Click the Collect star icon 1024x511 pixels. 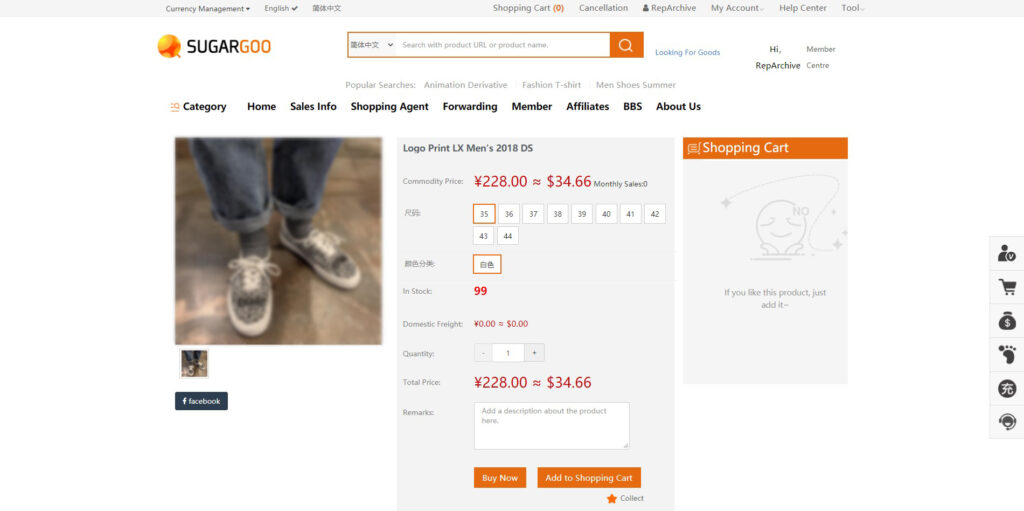point(611,499)
